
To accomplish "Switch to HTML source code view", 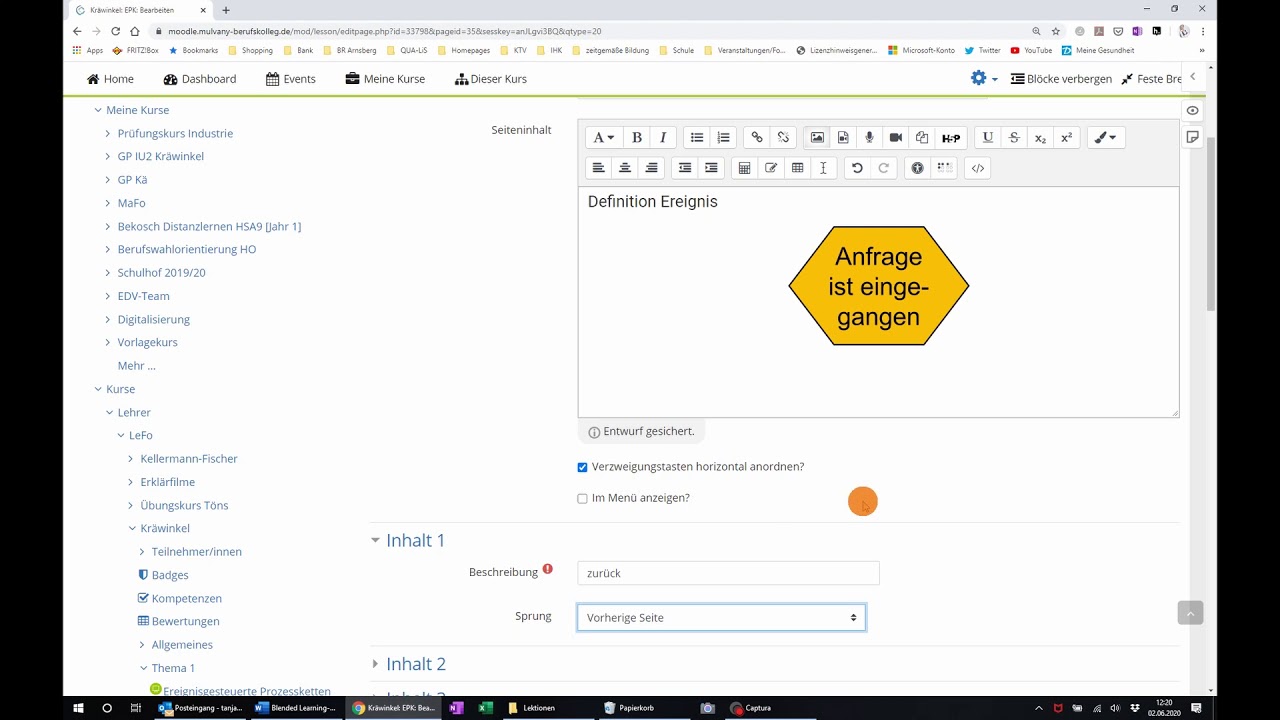I will [x=978, y=168].
